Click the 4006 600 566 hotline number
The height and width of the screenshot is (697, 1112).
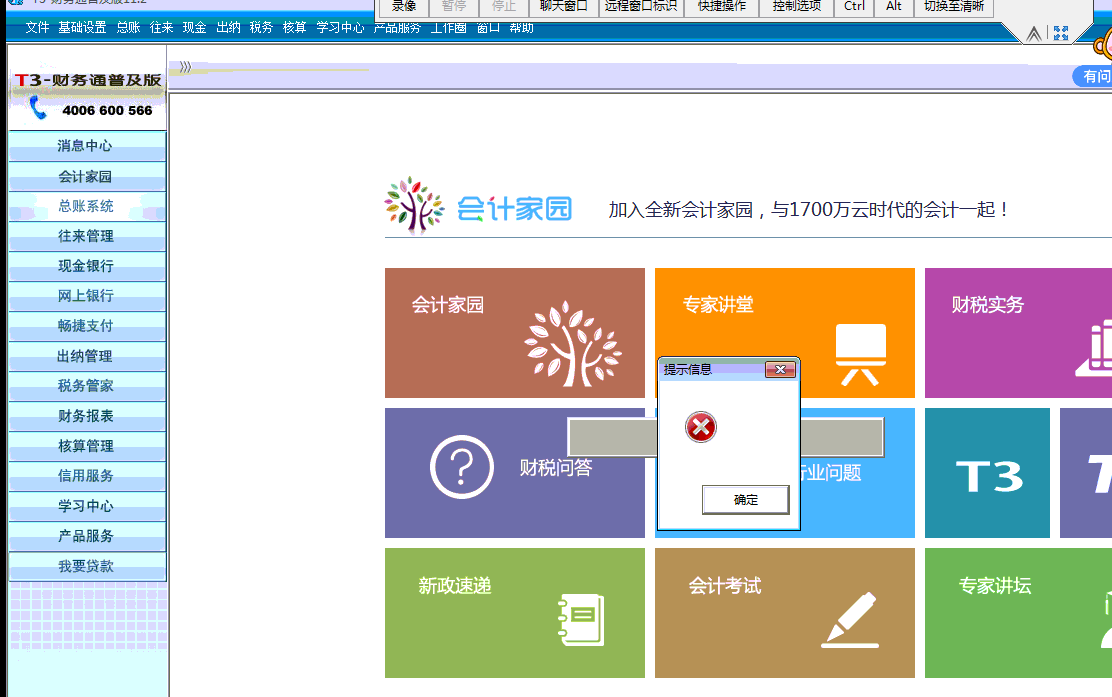tap(107, 111)
